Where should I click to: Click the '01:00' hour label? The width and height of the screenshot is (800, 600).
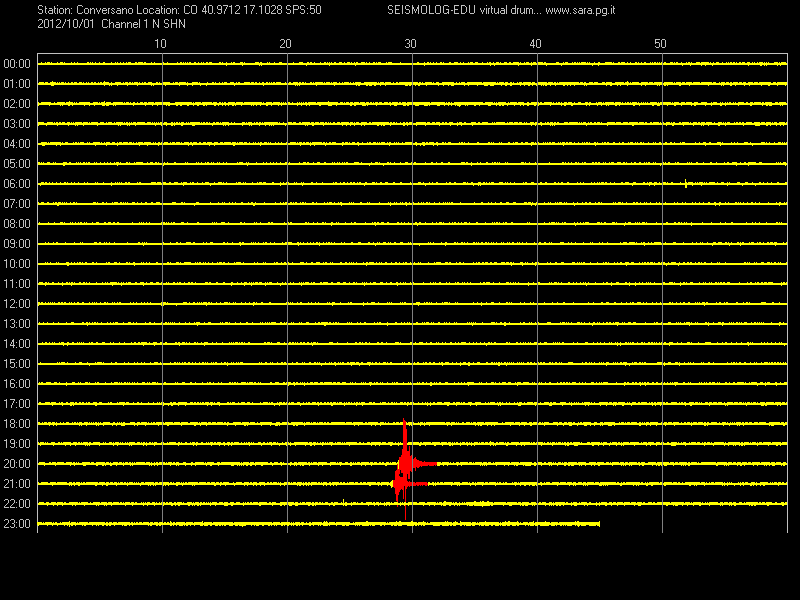pos(17,84)
